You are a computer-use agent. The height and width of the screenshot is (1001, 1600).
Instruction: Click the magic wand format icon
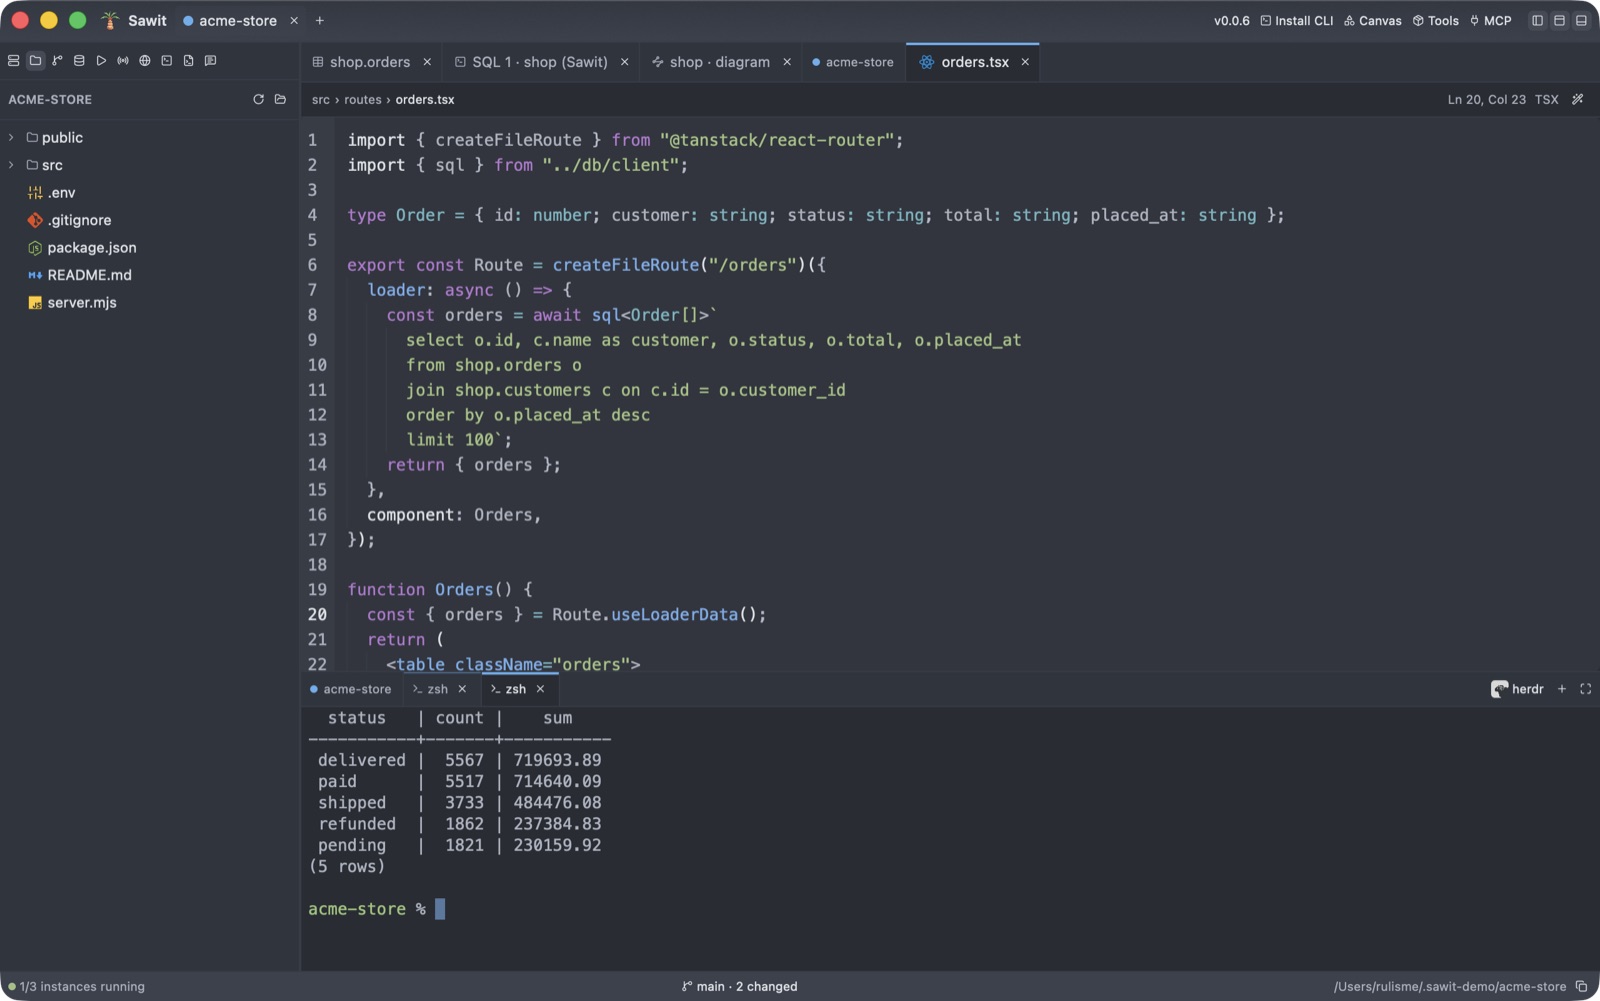pos(1578,99)
